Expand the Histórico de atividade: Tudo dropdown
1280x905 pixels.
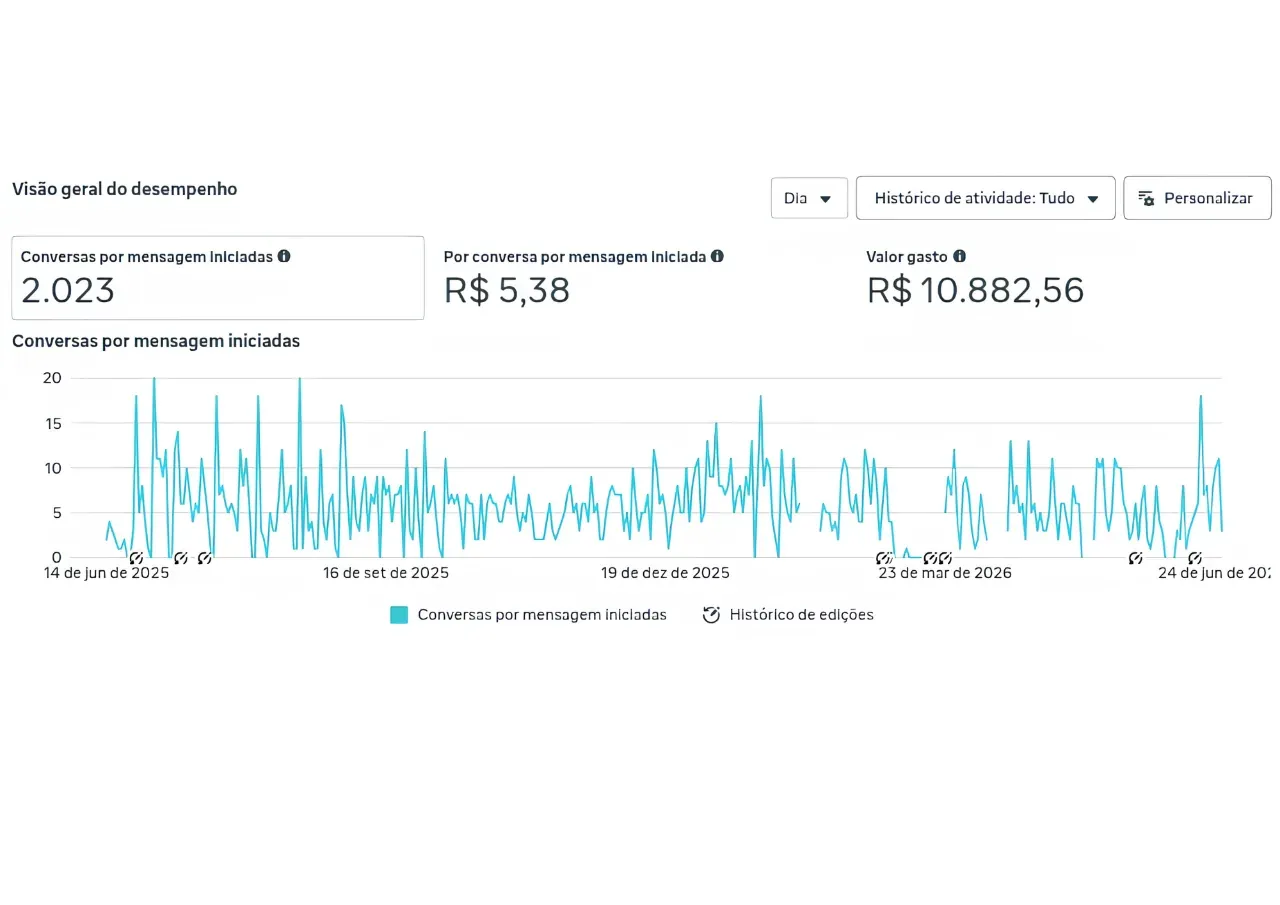986,198
